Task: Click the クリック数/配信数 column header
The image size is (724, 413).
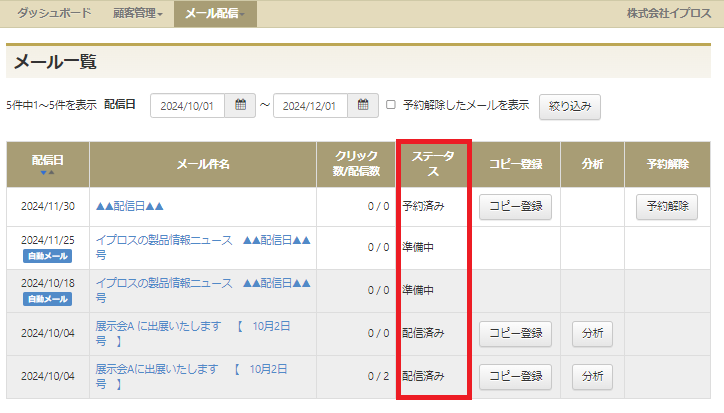Action: click(356, 164)
